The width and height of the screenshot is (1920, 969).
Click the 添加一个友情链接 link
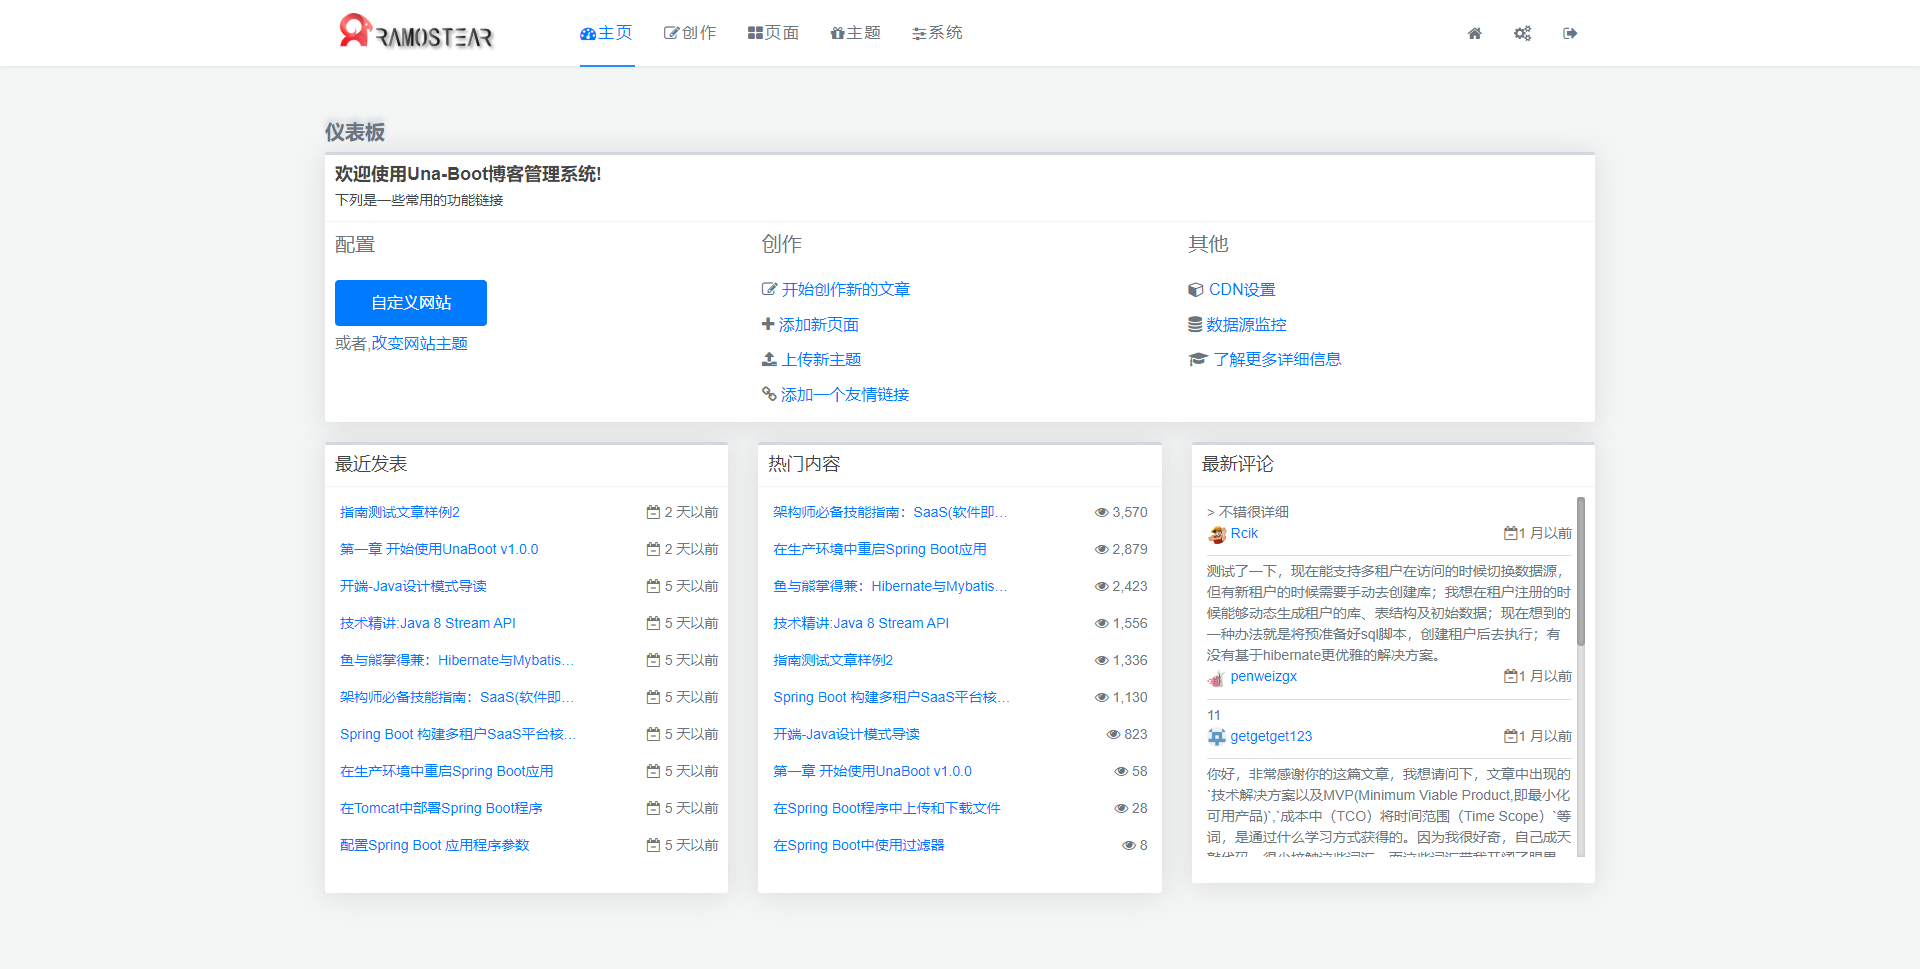844,395
